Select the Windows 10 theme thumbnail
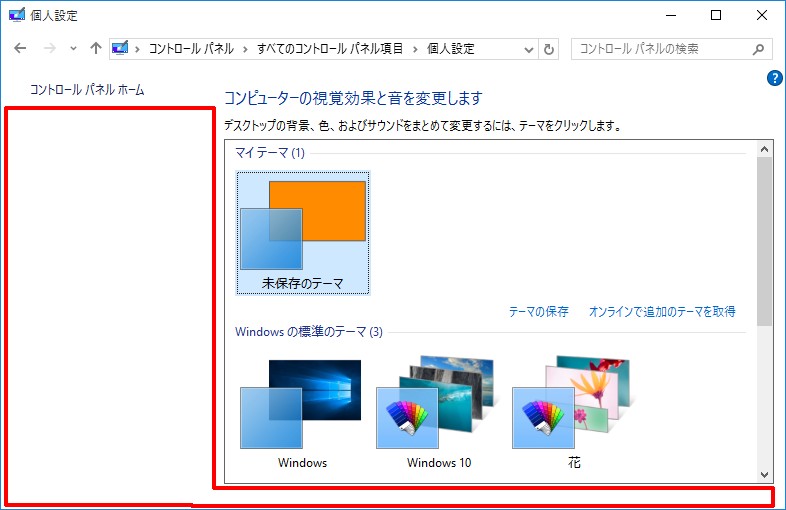The height and width of the screenshot is (510, 786). pos(438,413)
